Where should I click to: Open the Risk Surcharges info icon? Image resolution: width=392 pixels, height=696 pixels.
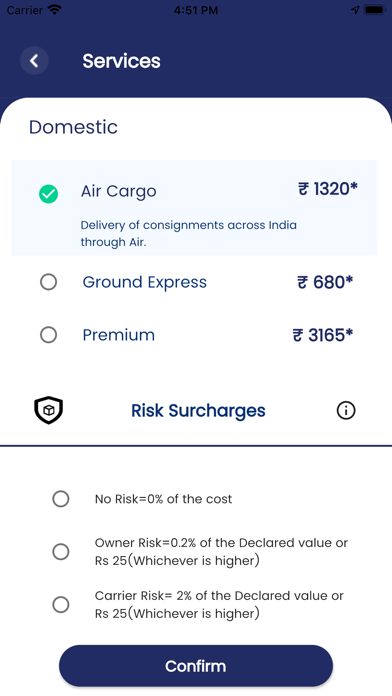pyautogui.click(x=345, y=410)
